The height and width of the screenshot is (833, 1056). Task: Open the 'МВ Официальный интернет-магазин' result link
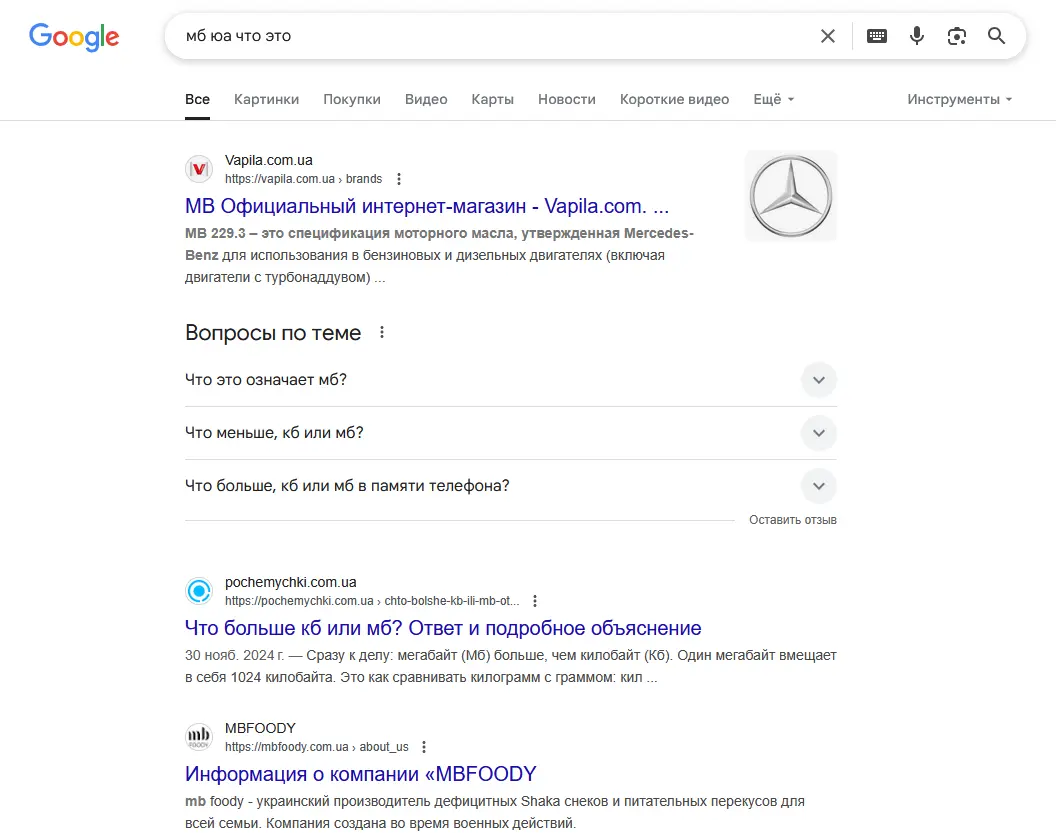pyautogui.click(x=427, y=206)
